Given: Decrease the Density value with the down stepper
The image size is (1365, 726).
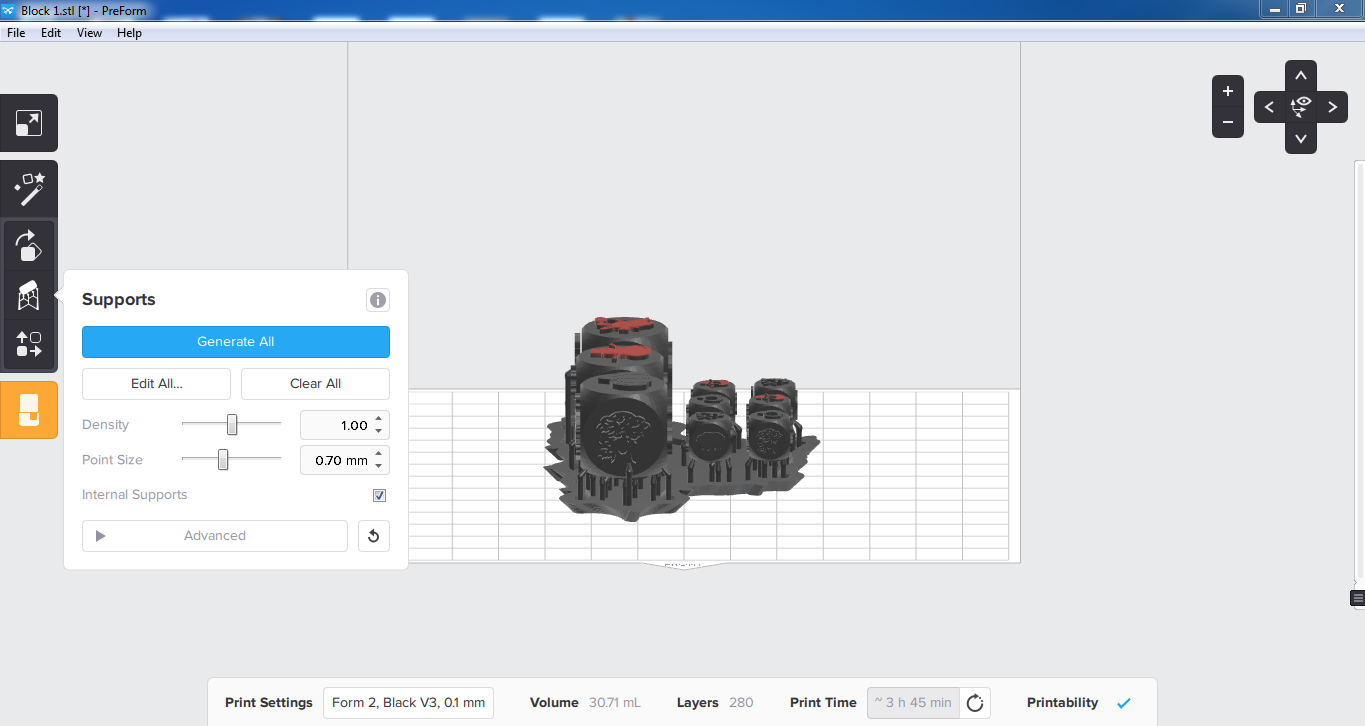Looking at the screenshot, I should 379,431.
